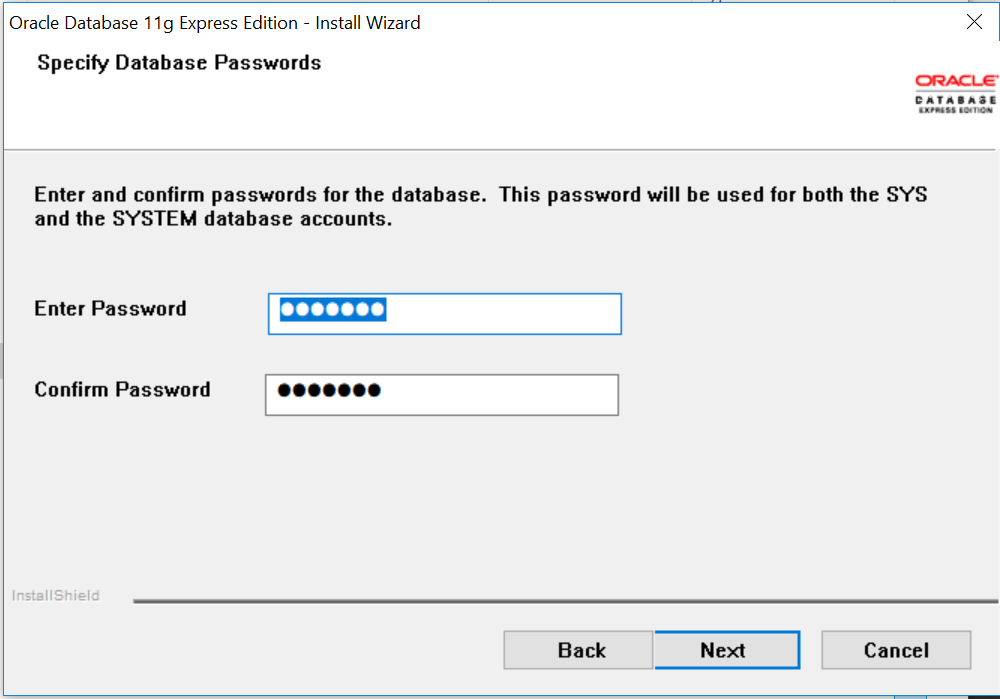Click the Enter Password input field
This screenshot has width=1000, height=699.
click(445, 314)
